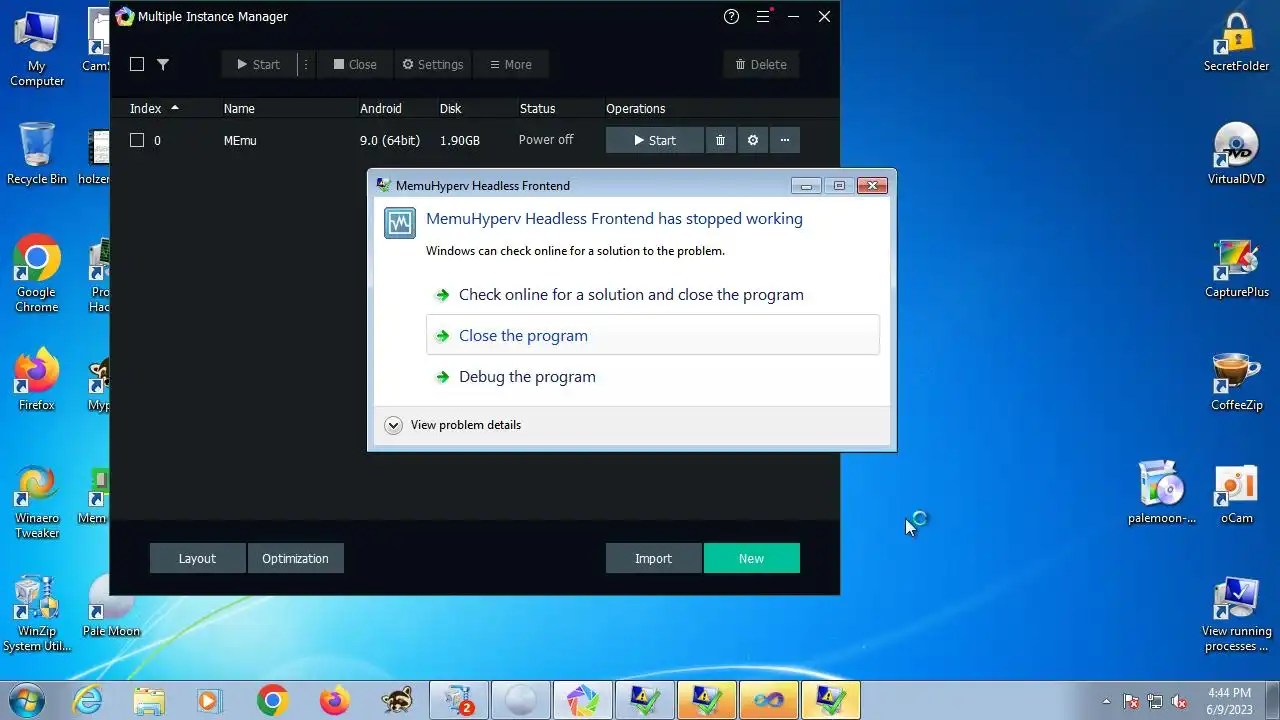Choose Close the program option
Viewport: 1280px width, 720px height.
click(x=653, y=335)
